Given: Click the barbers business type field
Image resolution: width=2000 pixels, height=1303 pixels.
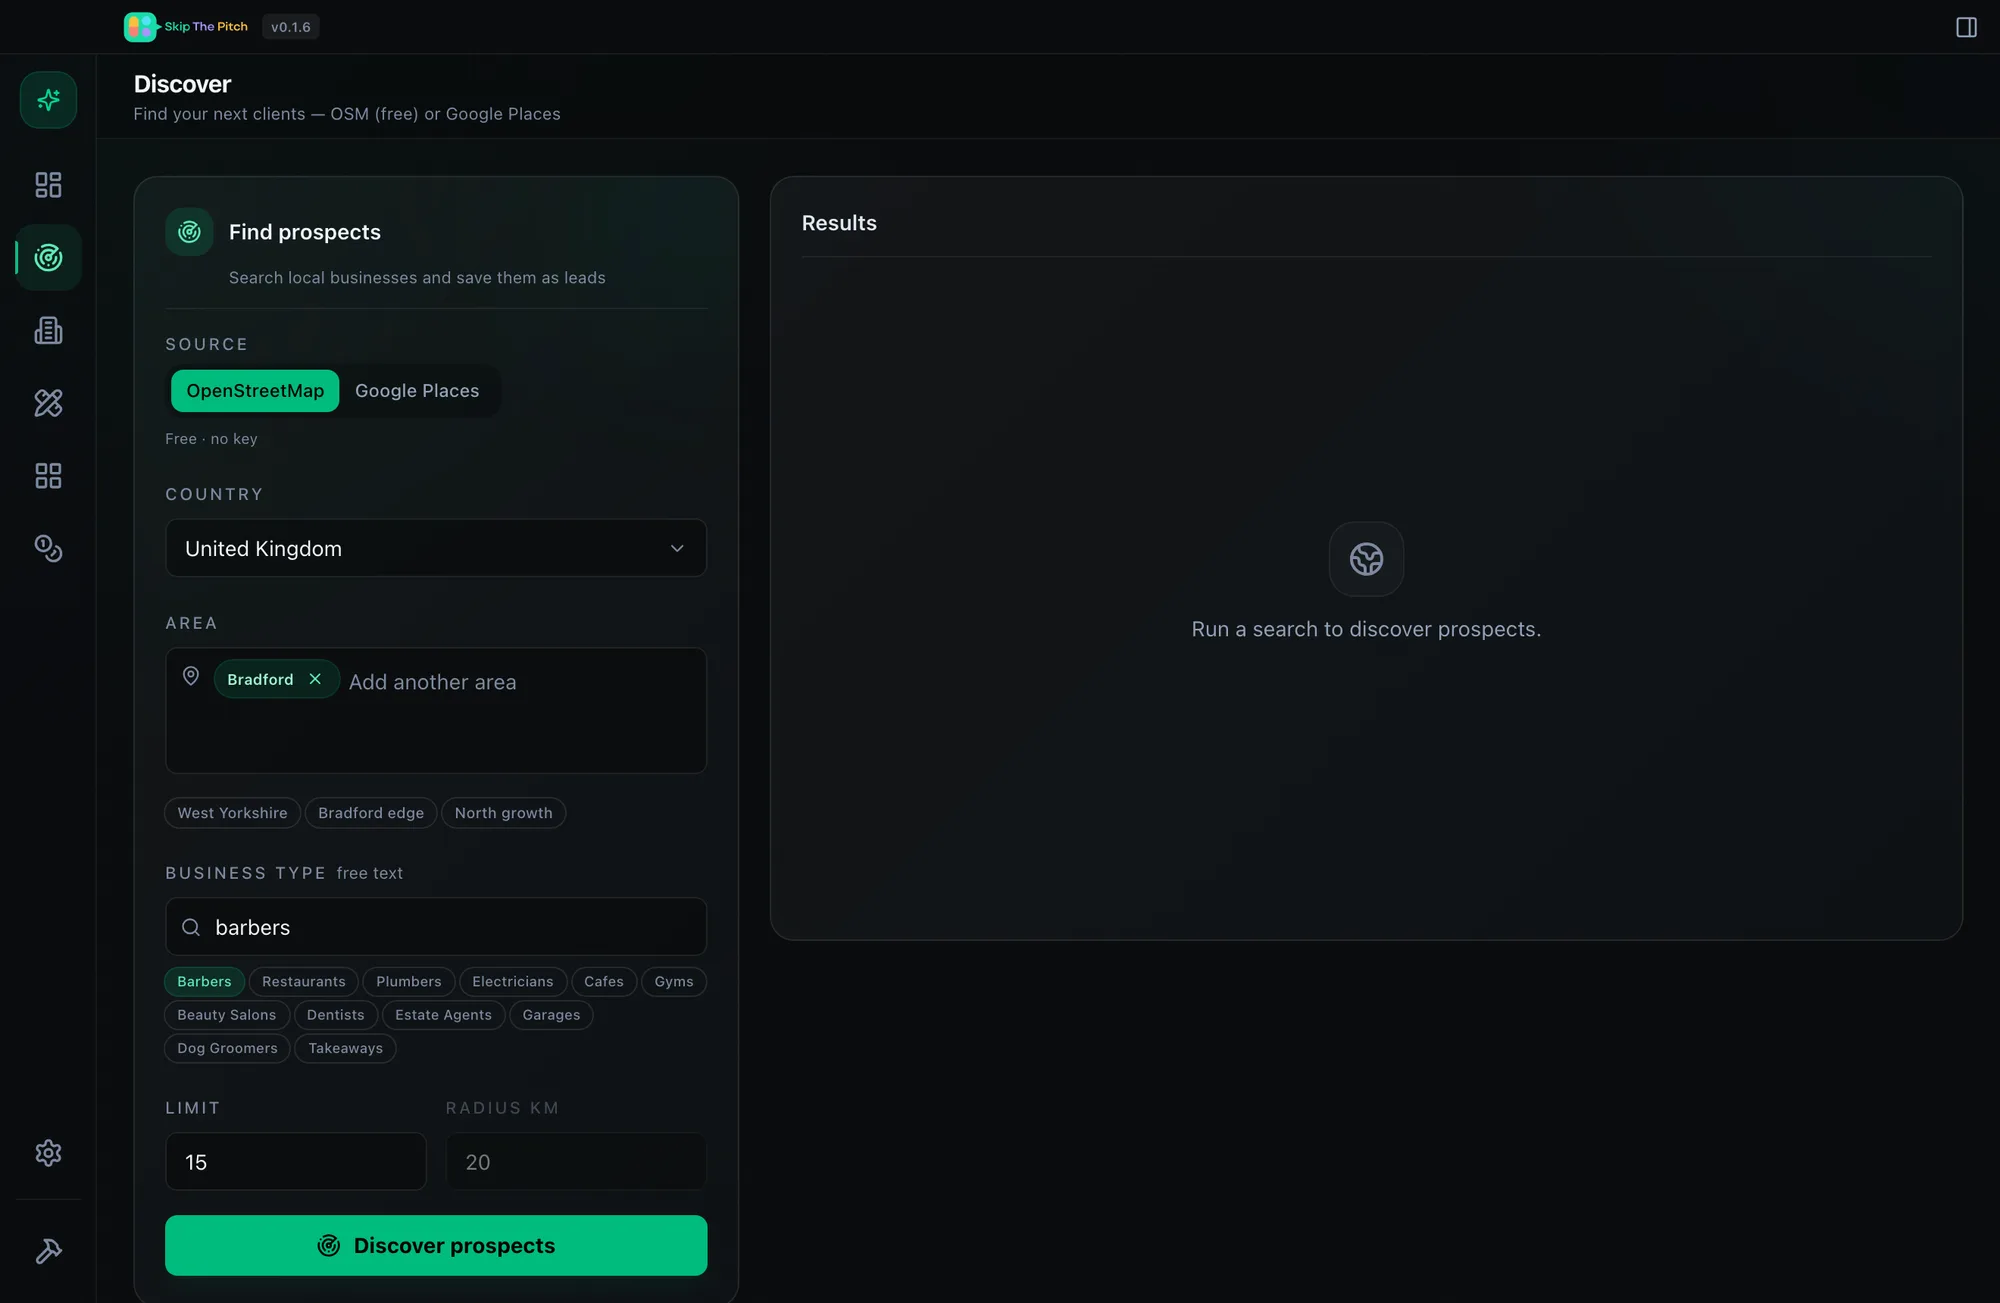Looking at the screenshot, I should (x=436, y=927).
